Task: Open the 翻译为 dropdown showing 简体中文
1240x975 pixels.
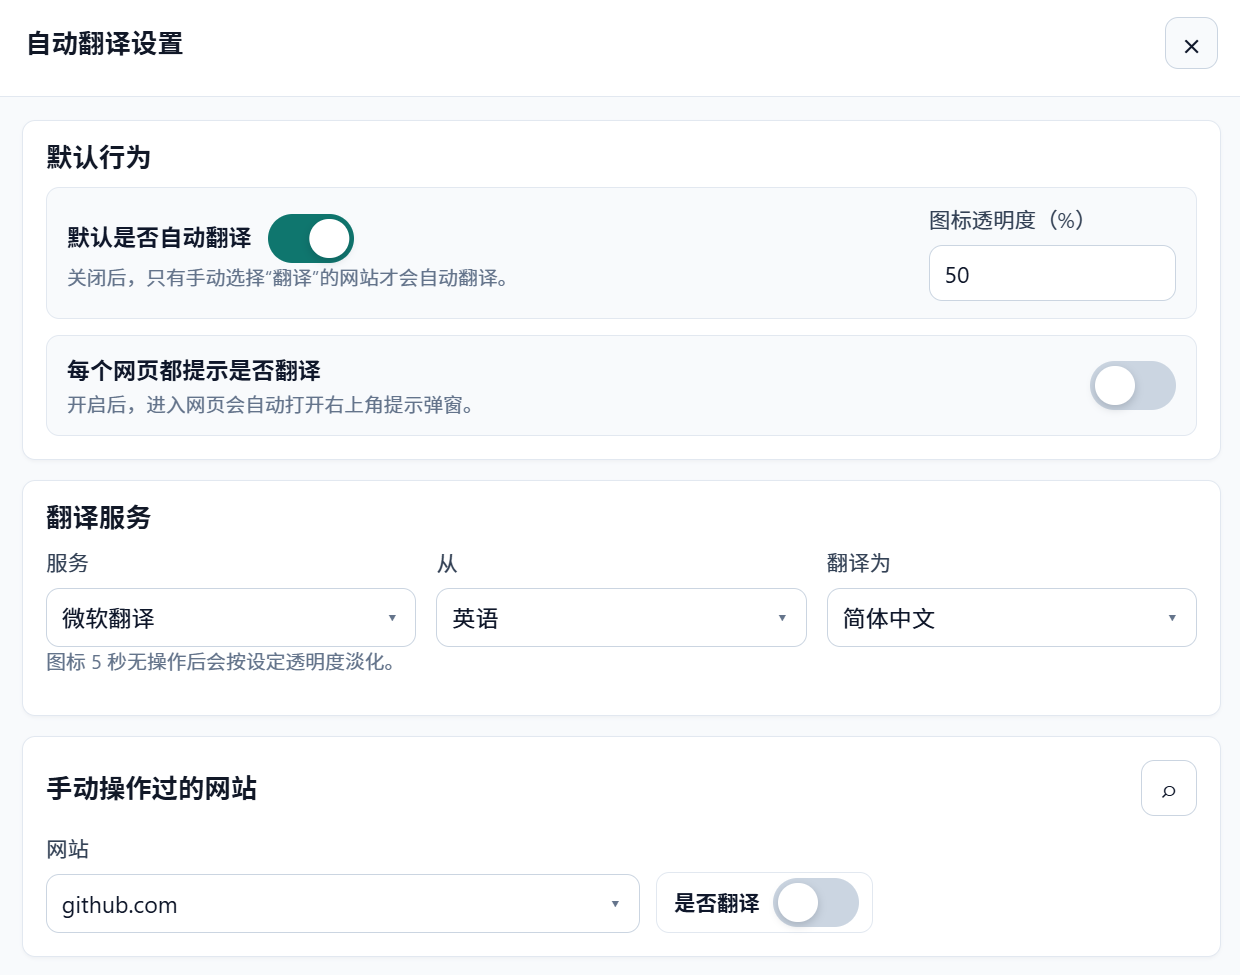Action: pos(1012,618)
